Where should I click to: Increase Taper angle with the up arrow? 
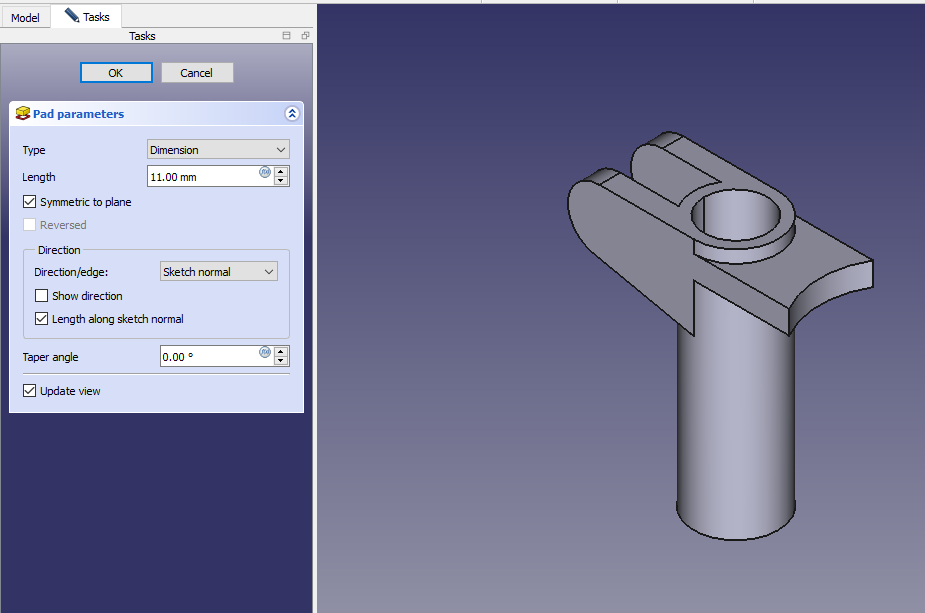(281, 352)
